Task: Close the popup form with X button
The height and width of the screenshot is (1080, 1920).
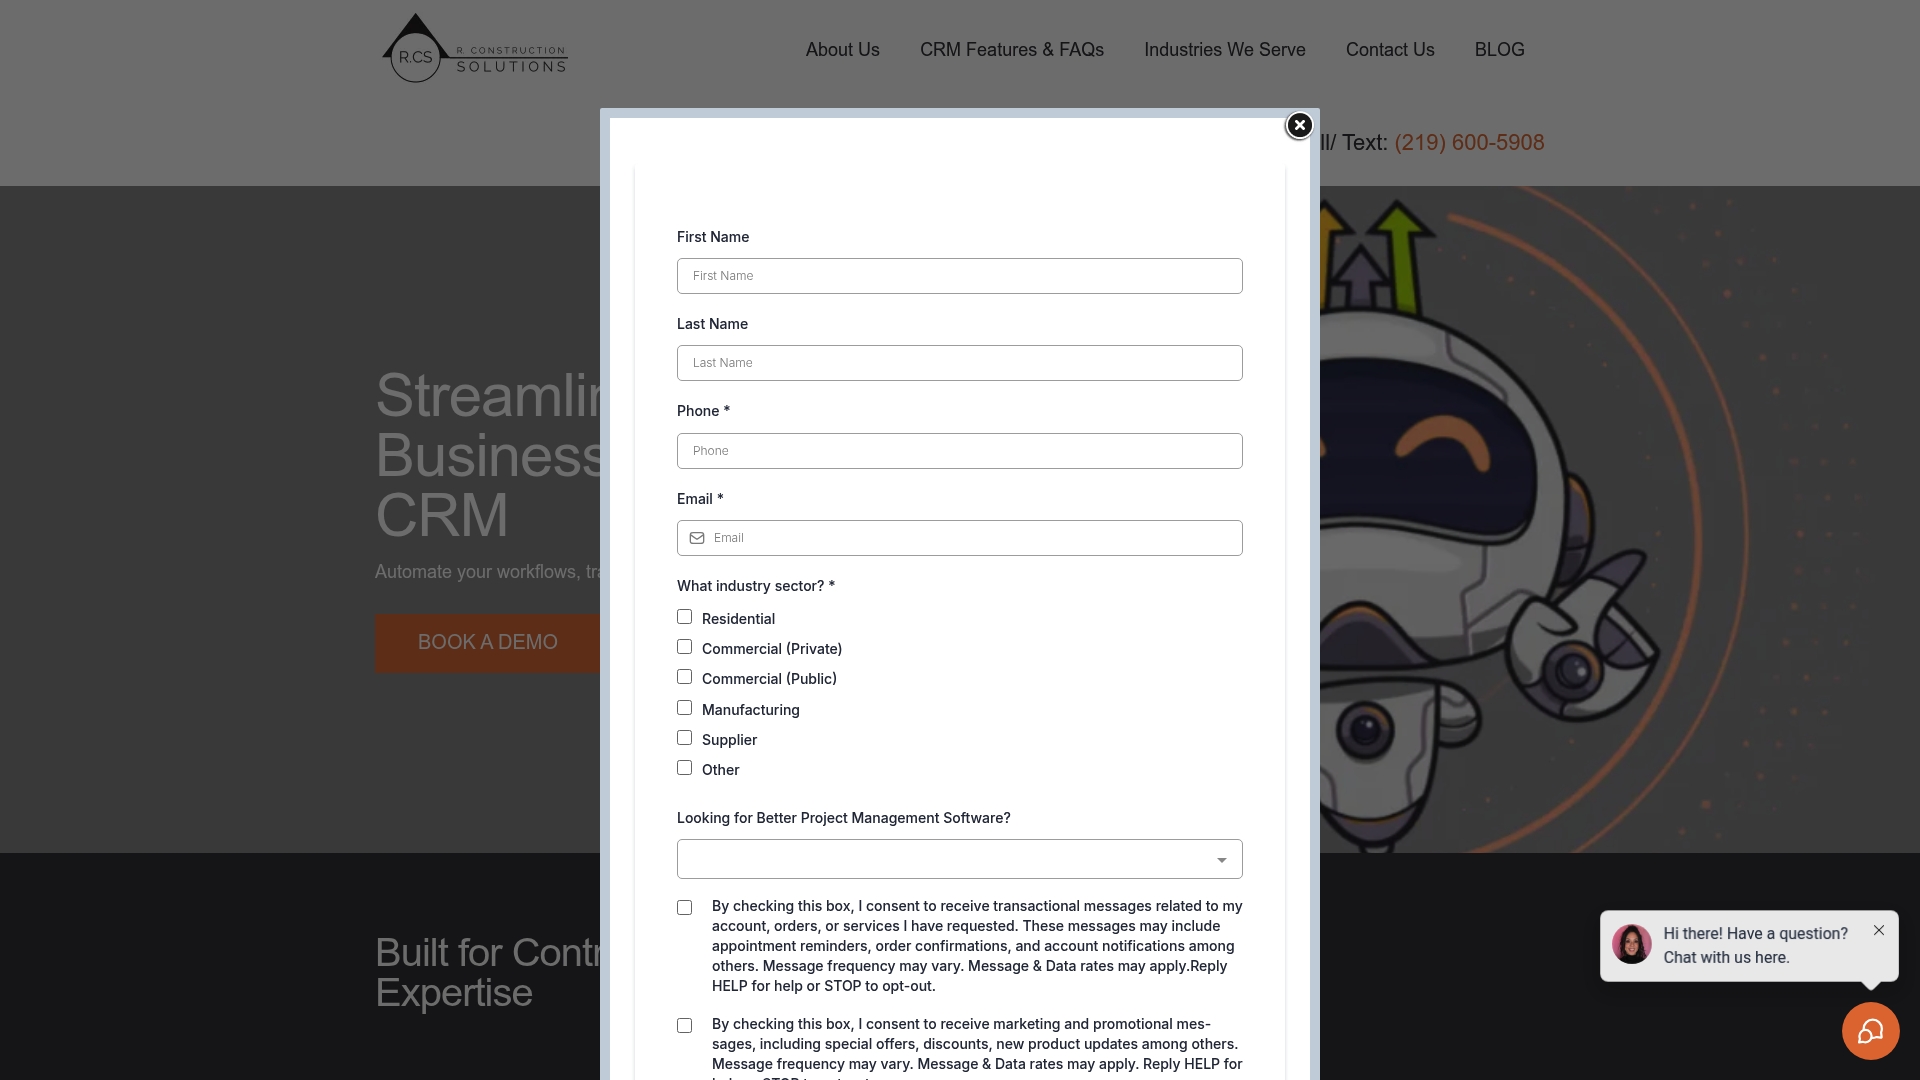Action: coord(1299,125)
